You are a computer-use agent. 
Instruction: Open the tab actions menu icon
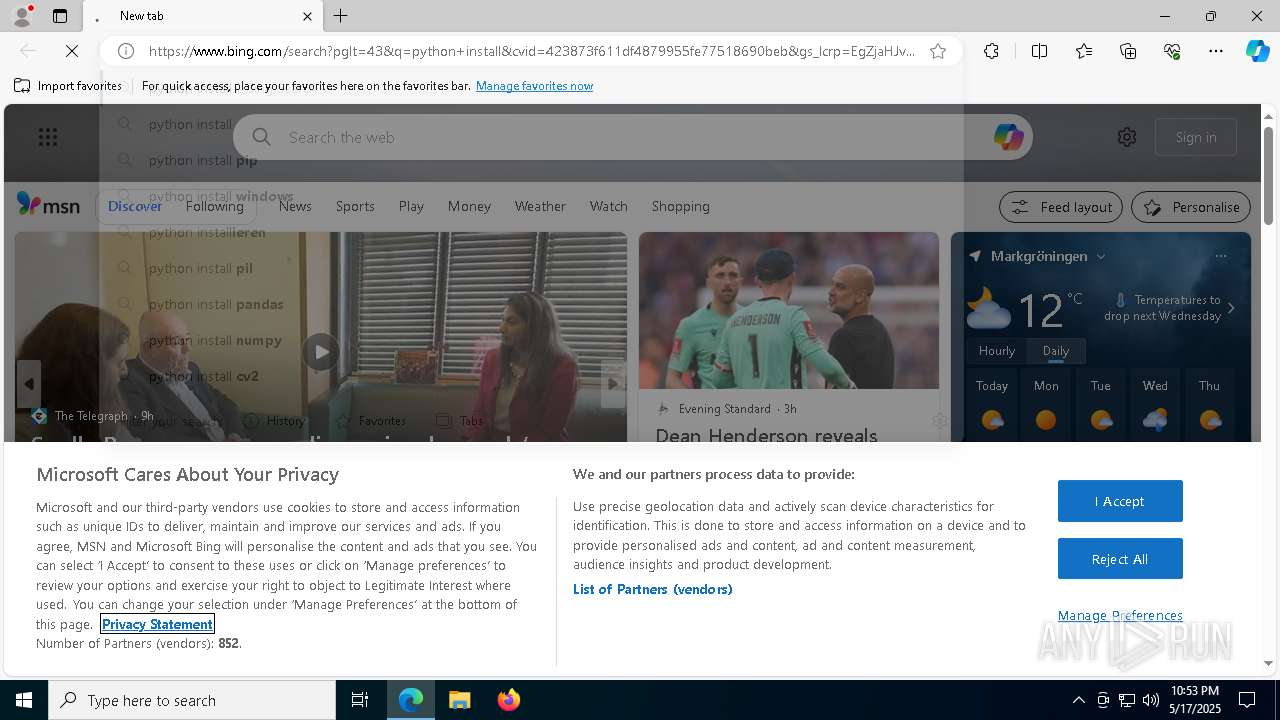click(x=60, y=16)
